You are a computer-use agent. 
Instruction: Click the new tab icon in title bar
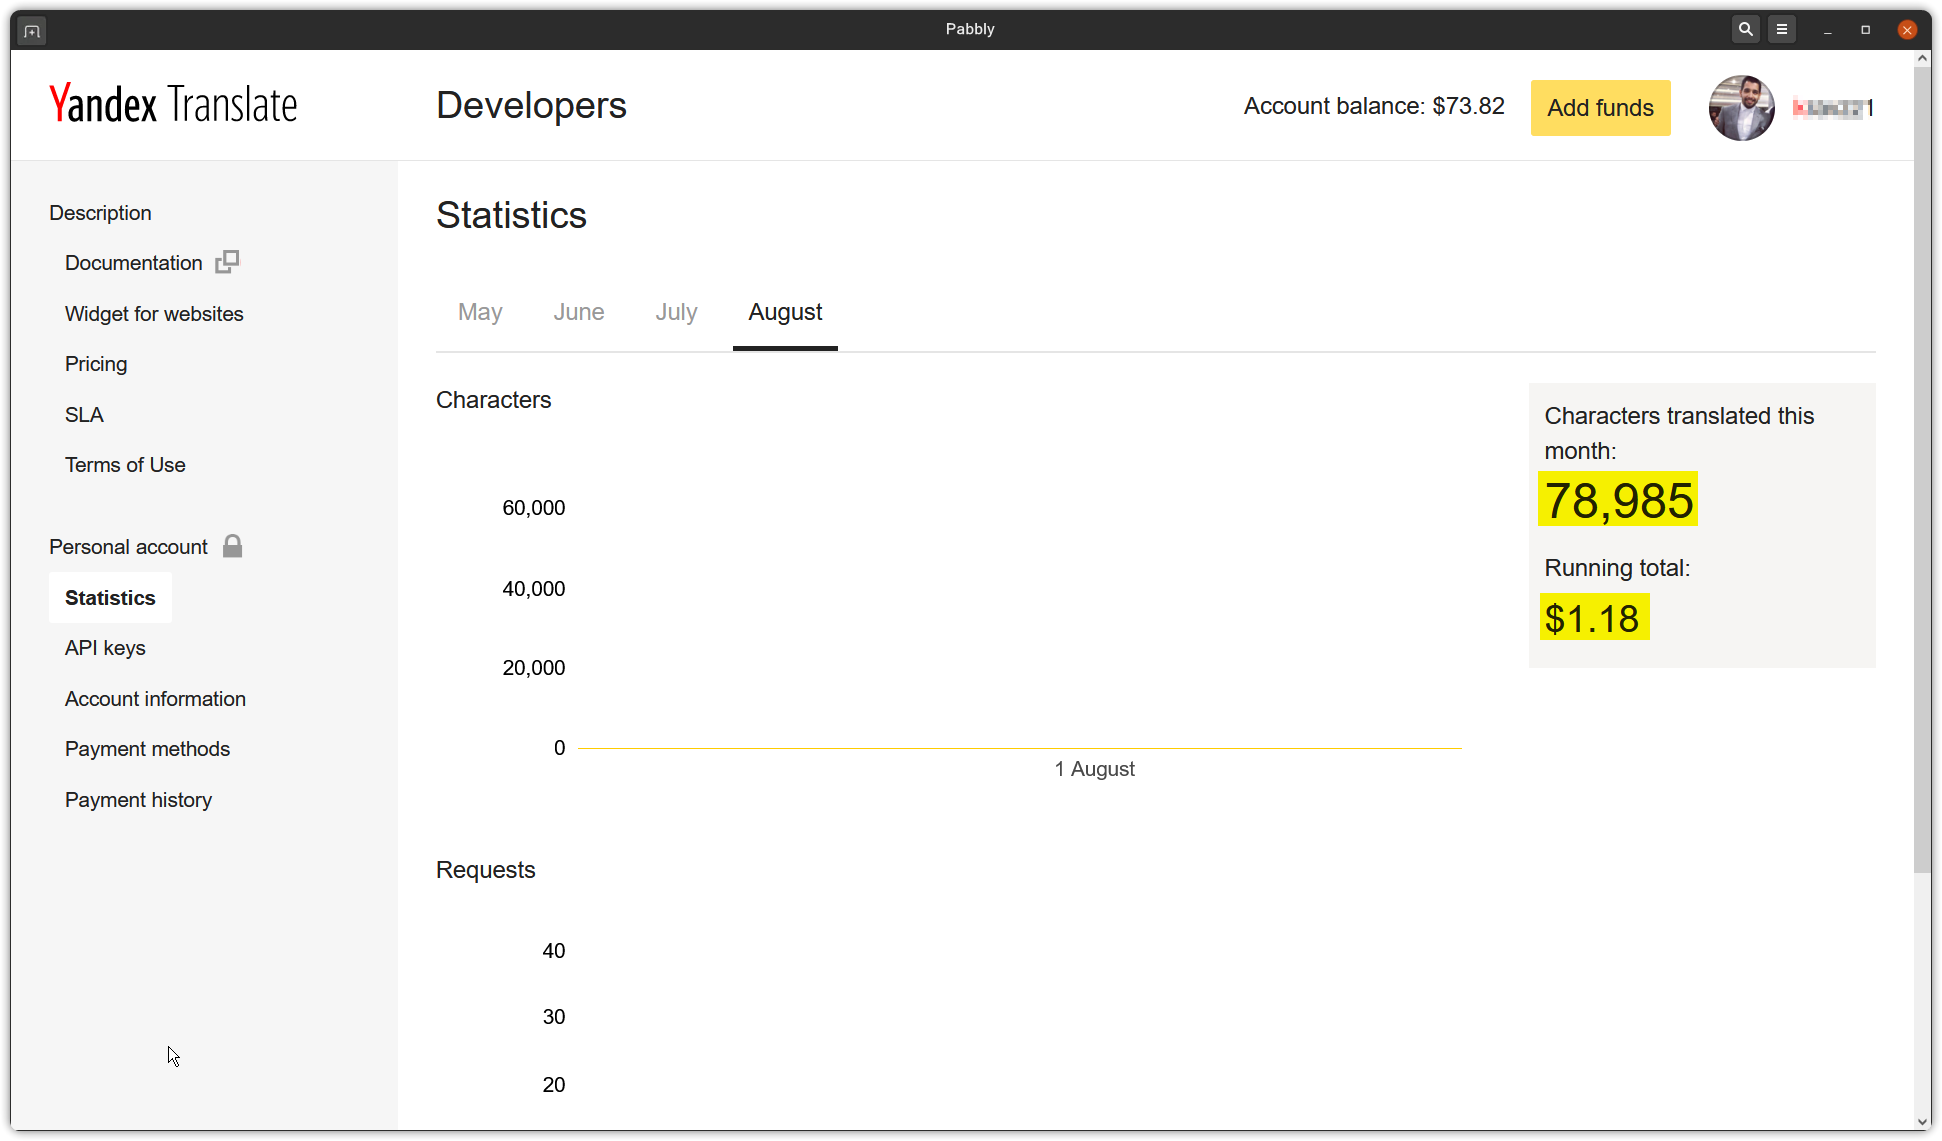coord(32,31)
